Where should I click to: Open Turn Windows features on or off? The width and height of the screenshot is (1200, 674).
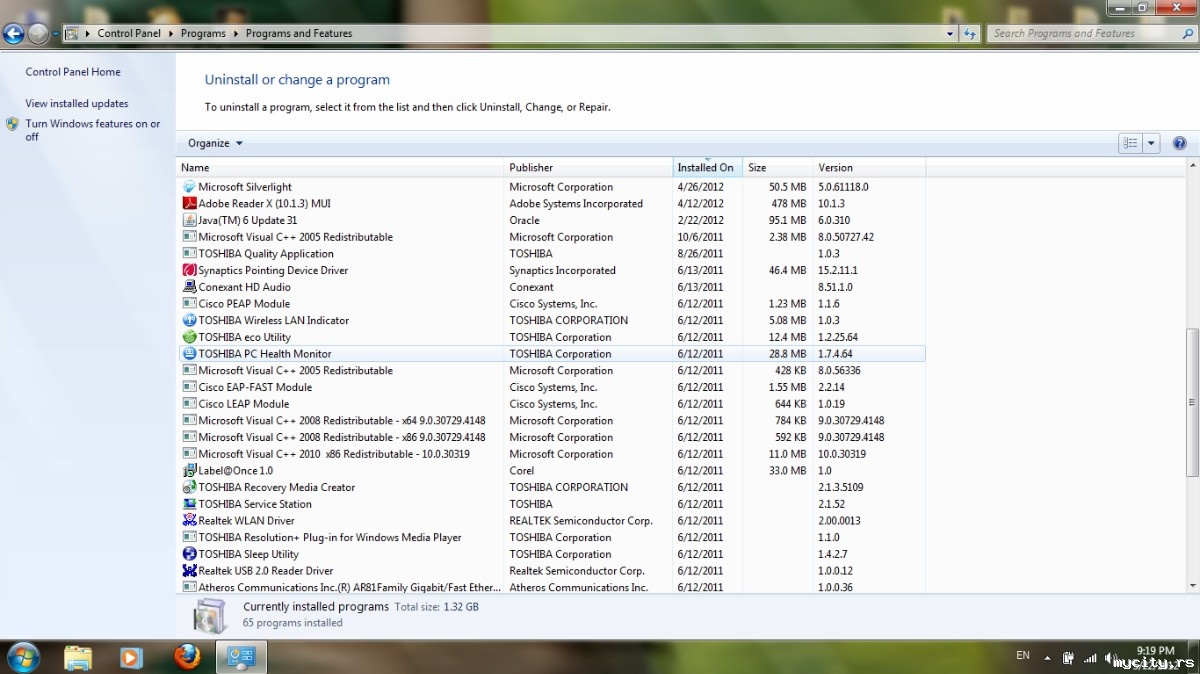[92, 130]
